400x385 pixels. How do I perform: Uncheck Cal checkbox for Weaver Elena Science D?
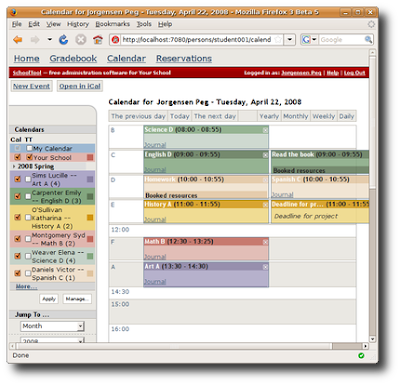point(18,256)
